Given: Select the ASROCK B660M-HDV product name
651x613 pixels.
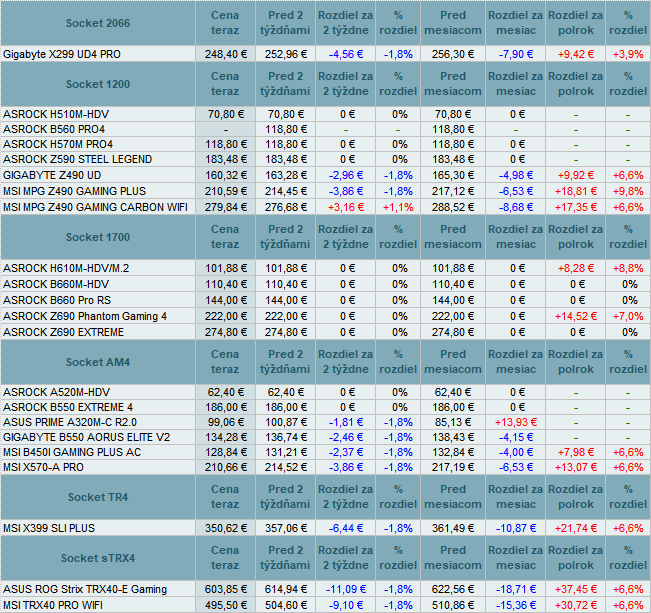Looking at the screenshot, I should tap(56, 284).
